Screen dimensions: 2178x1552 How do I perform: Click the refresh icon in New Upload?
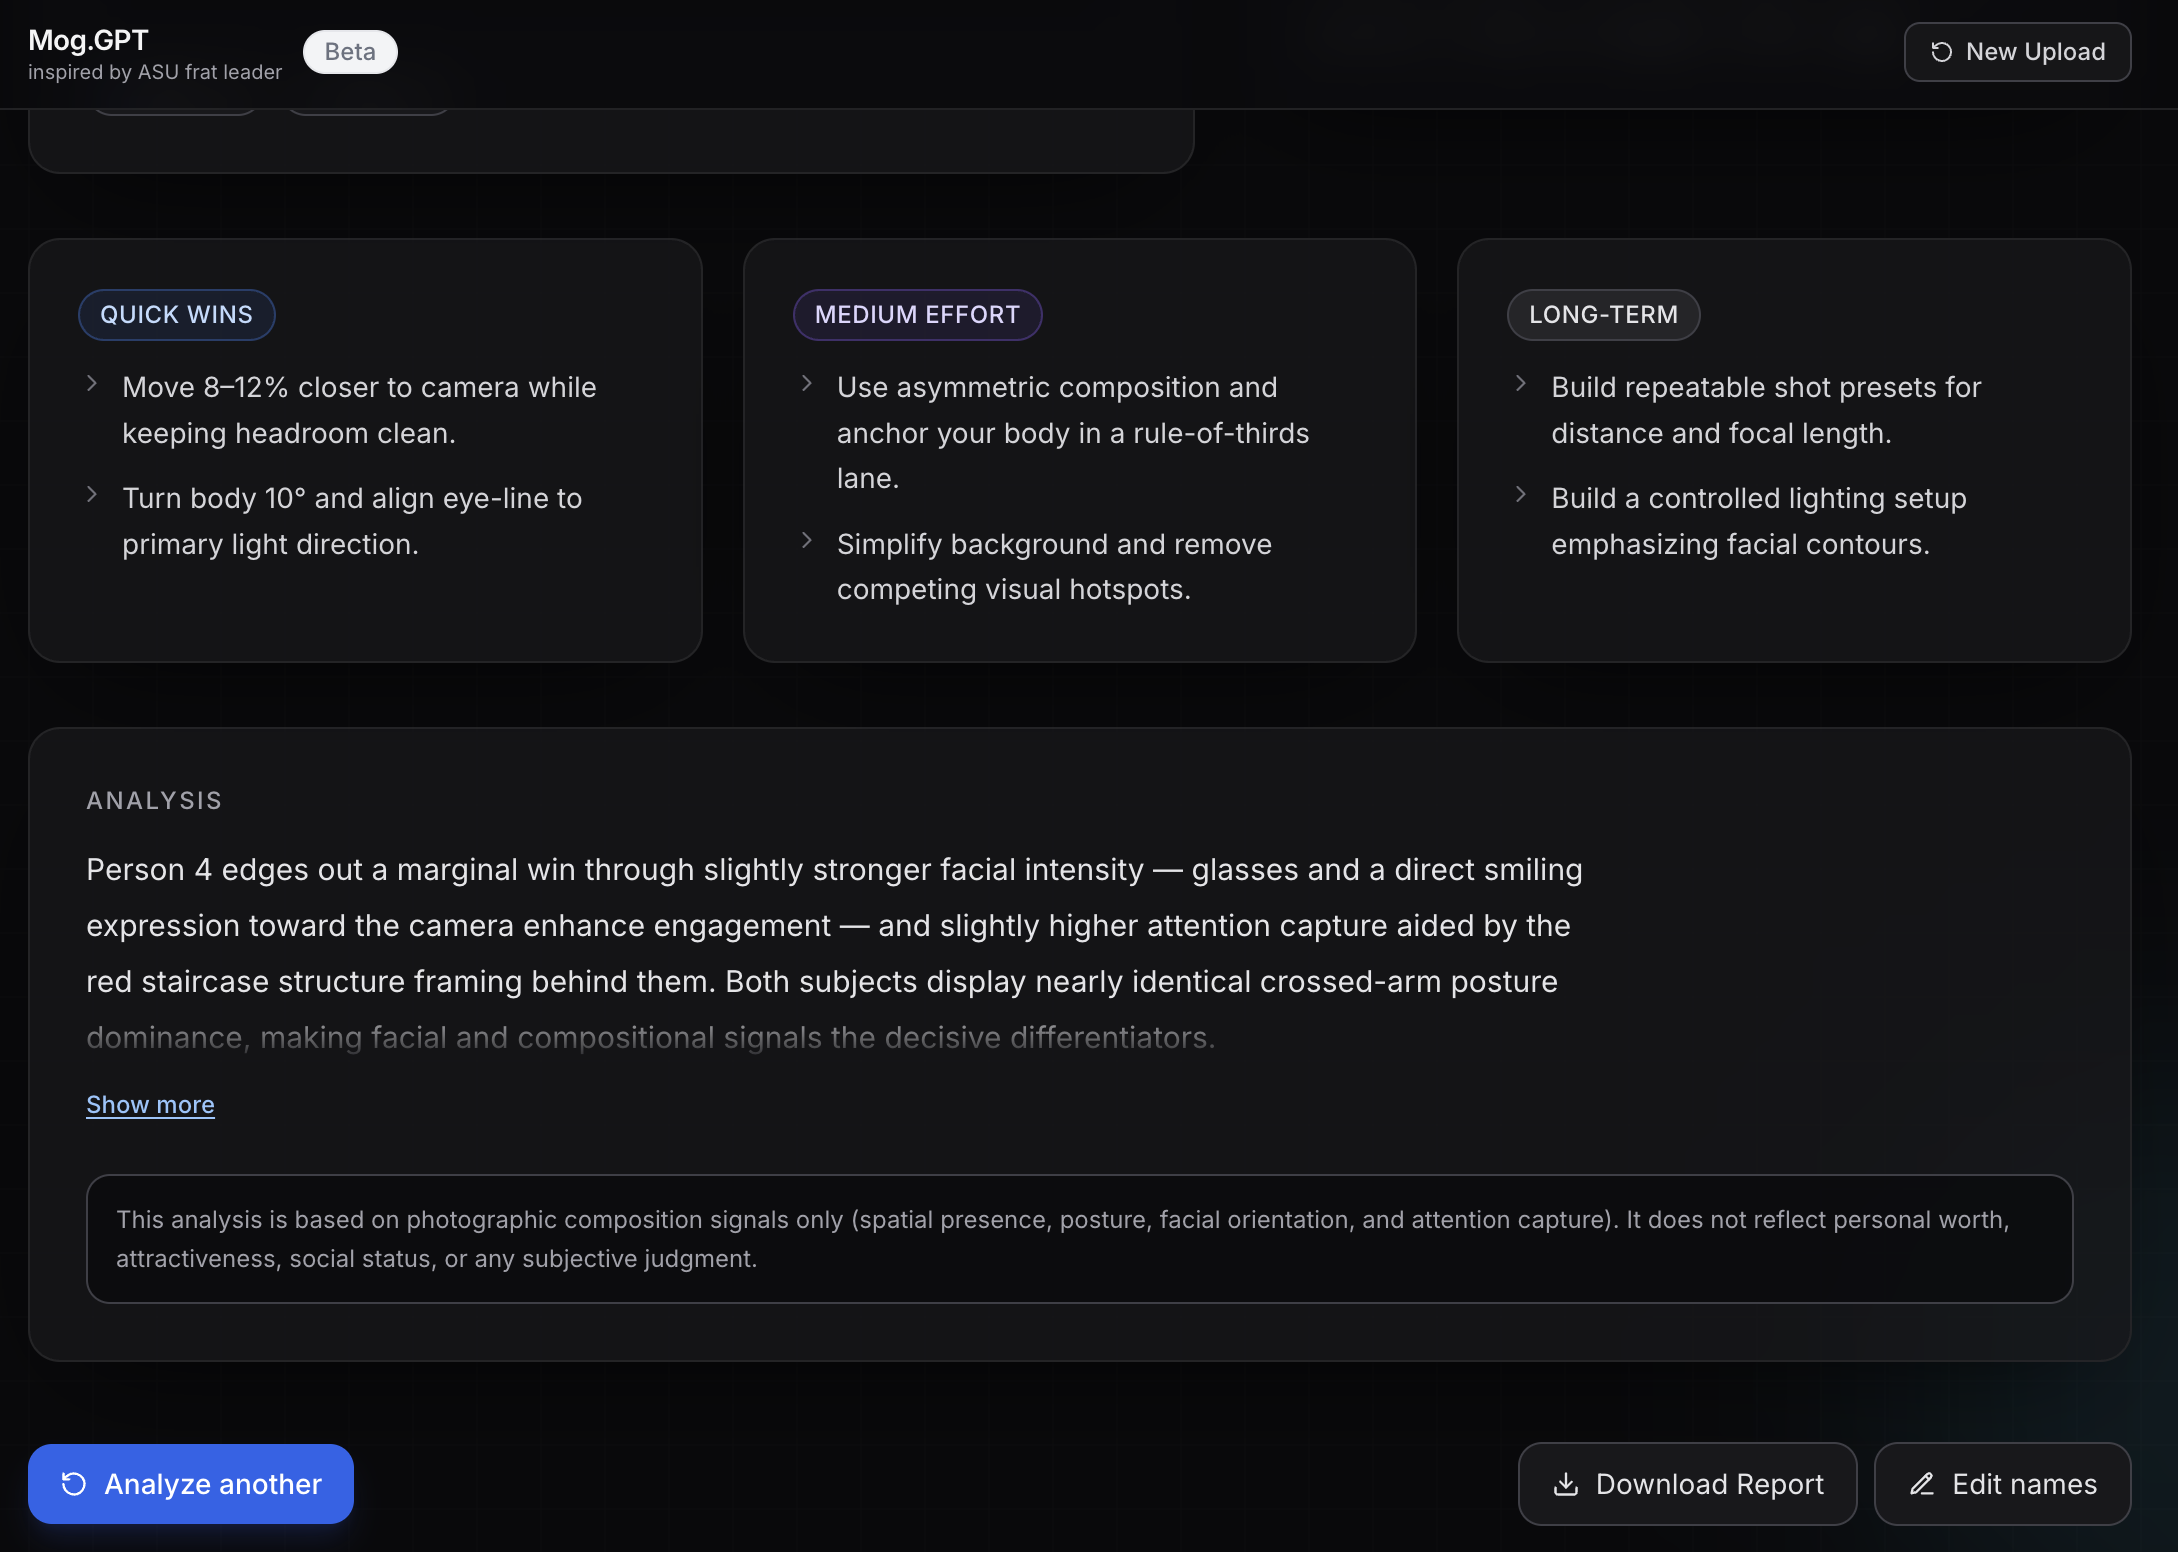tap(1941, 52)
